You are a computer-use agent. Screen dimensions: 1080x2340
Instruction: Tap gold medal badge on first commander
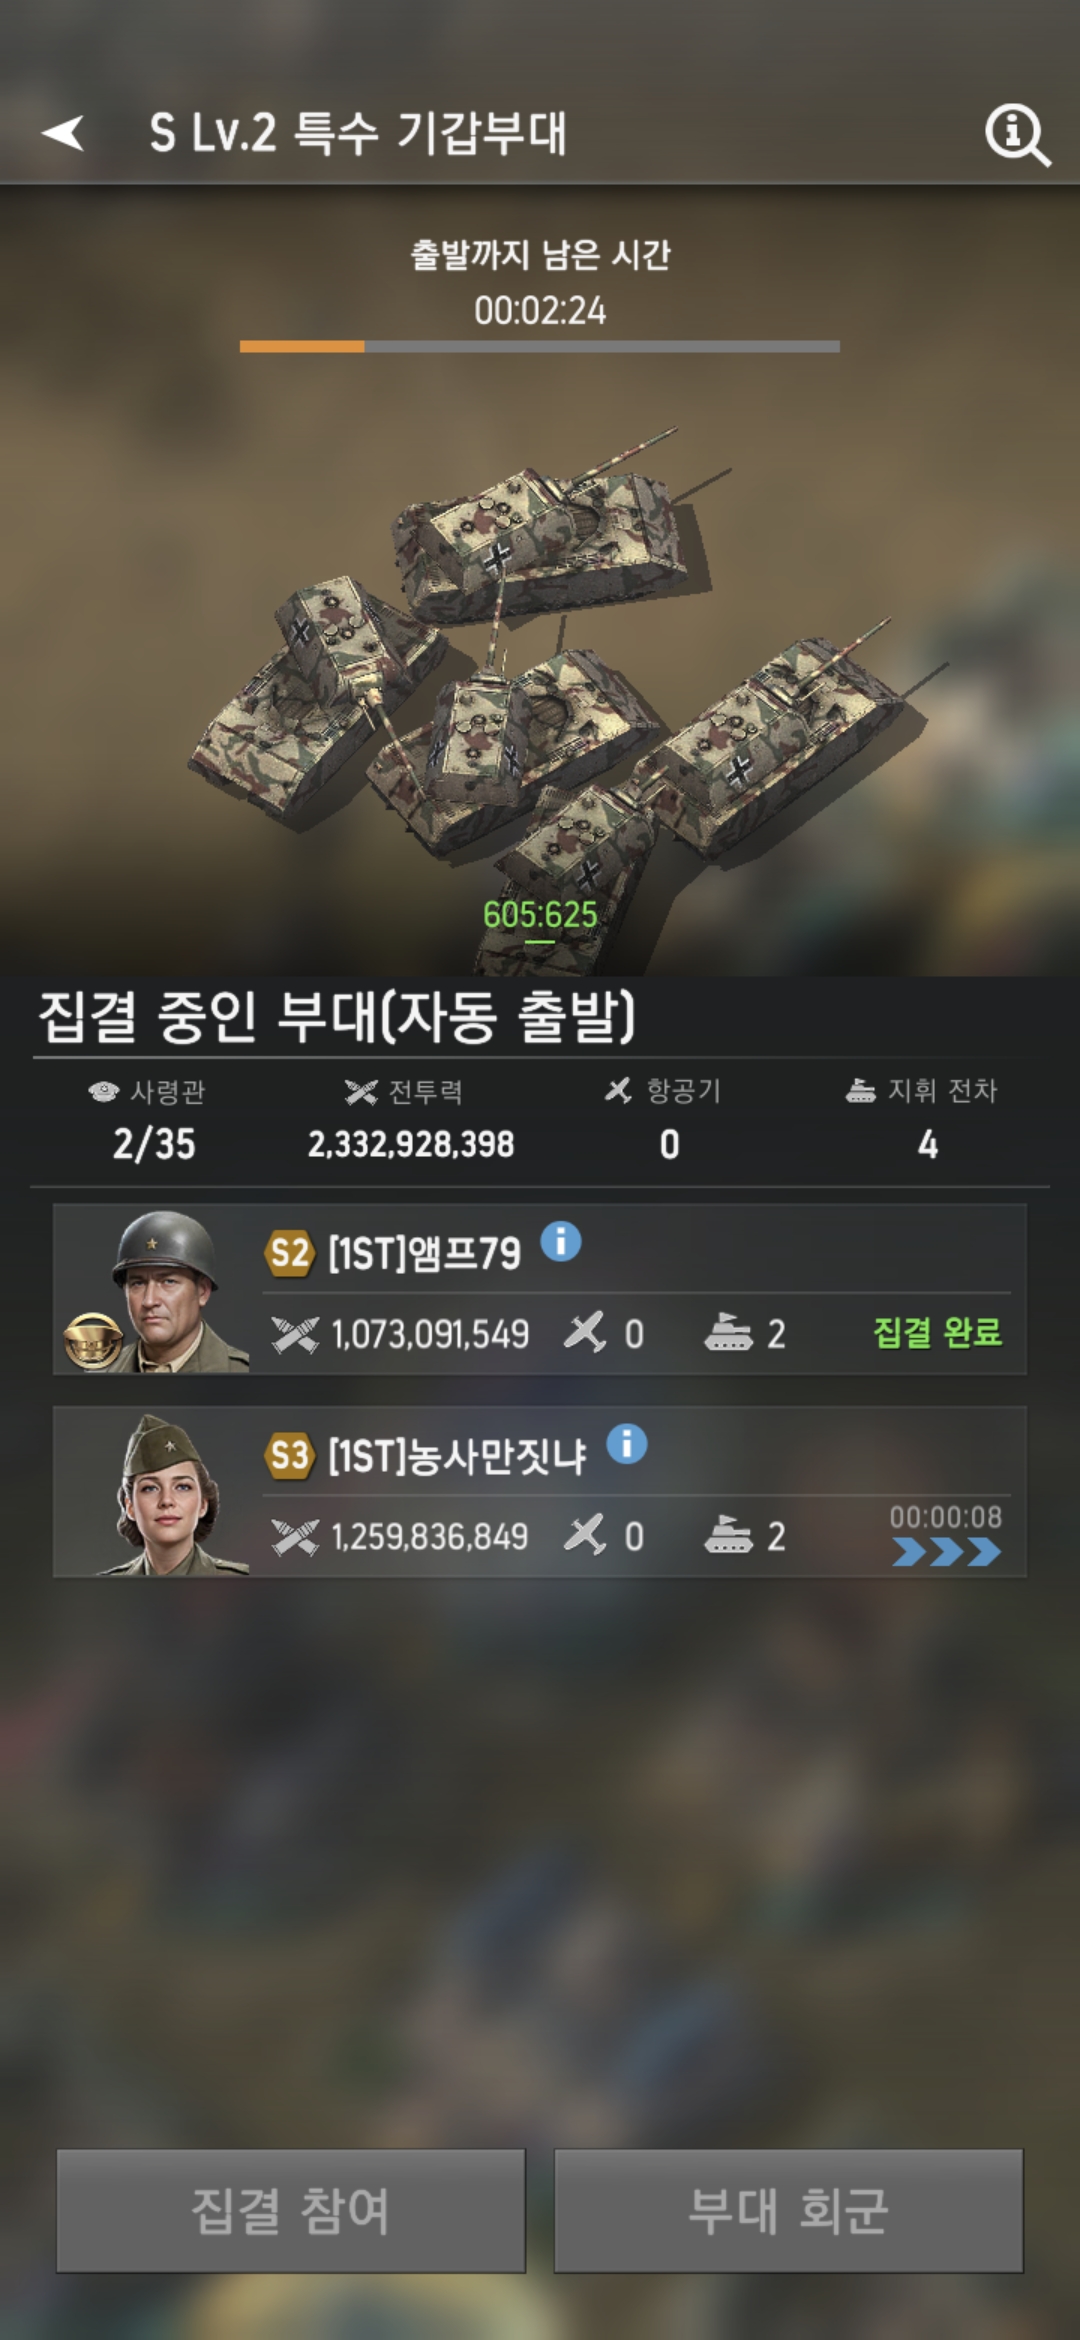[x=94, y=1340]
